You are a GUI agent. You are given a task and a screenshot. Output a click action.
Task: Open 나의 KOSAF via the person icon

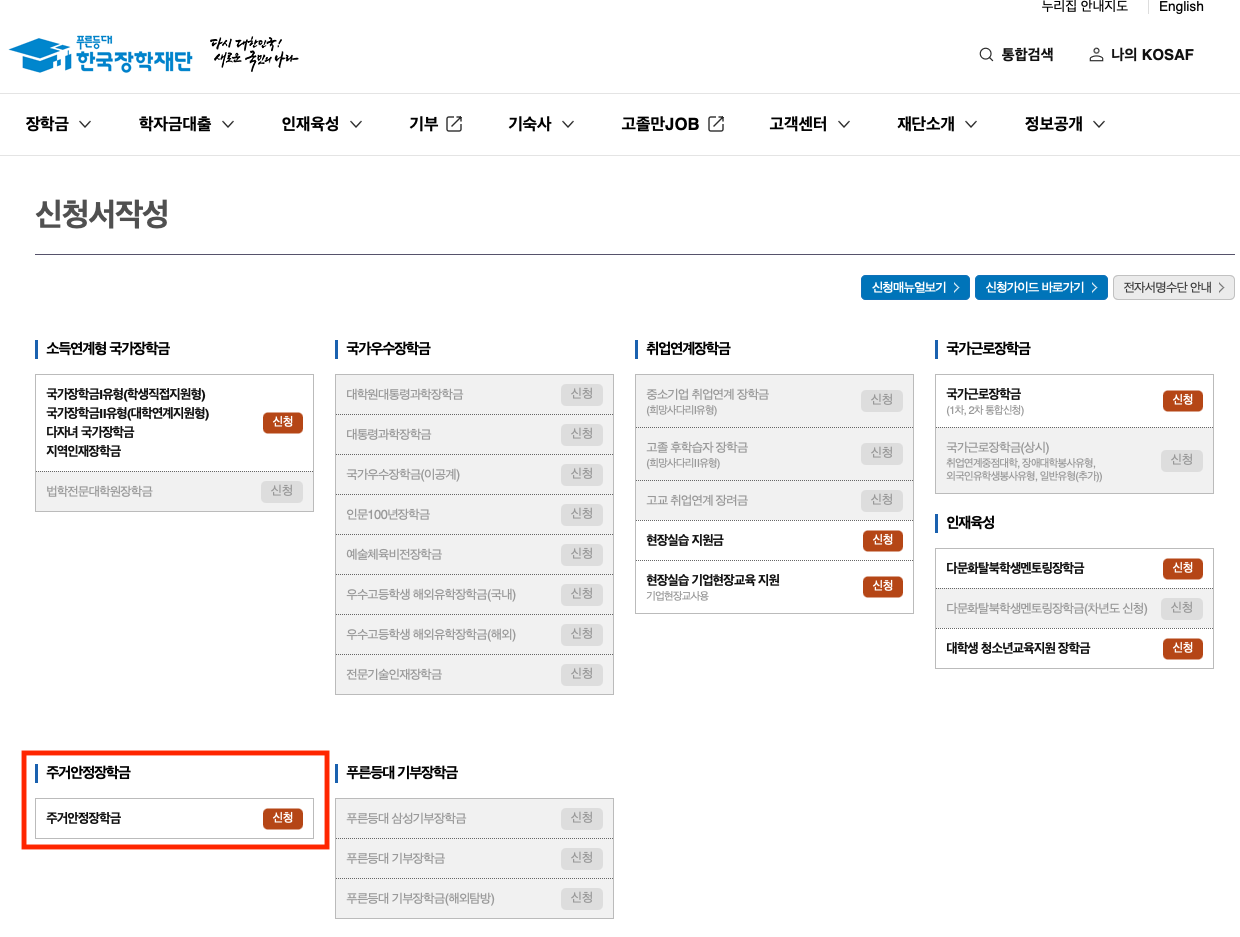(1096, 55)
